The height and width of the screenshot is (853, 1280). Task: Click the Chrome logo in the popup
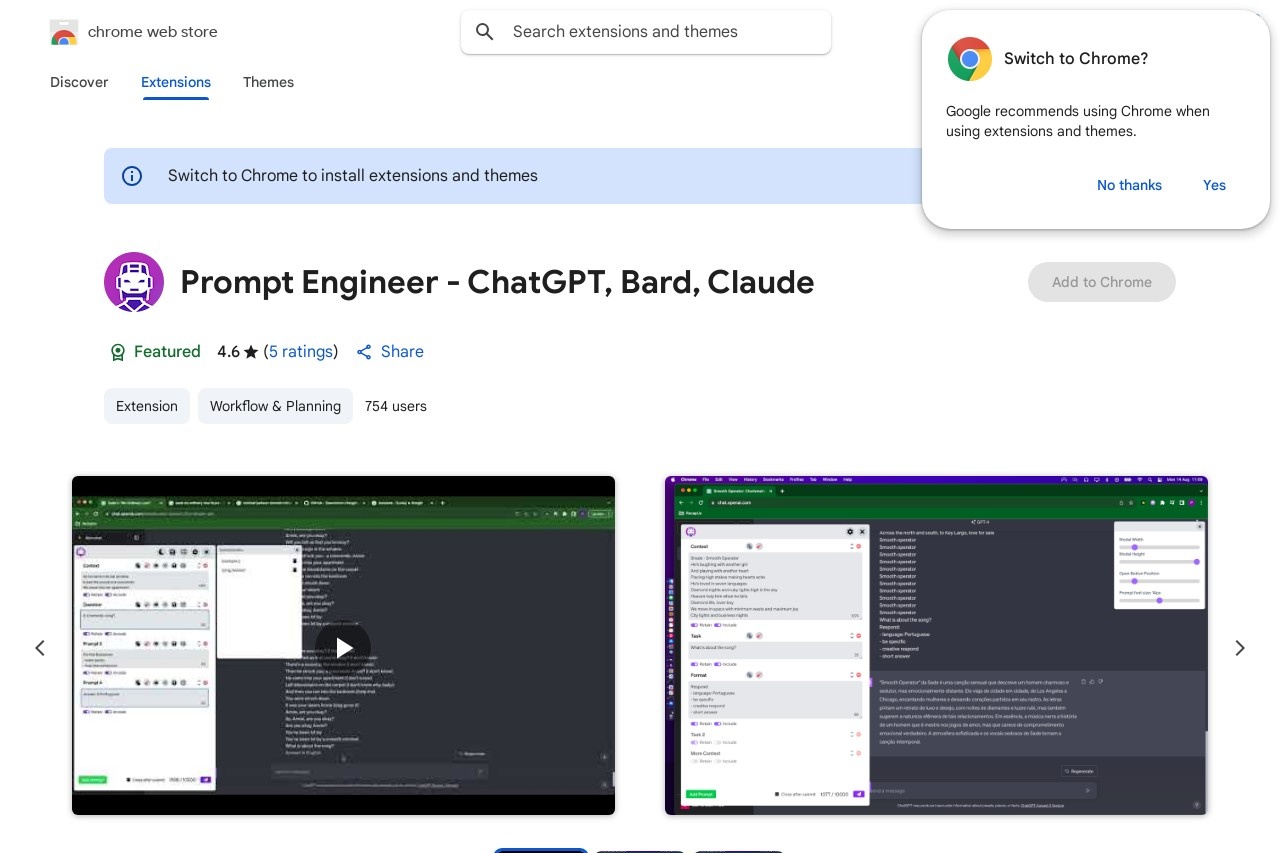click(x=969, y=59)
